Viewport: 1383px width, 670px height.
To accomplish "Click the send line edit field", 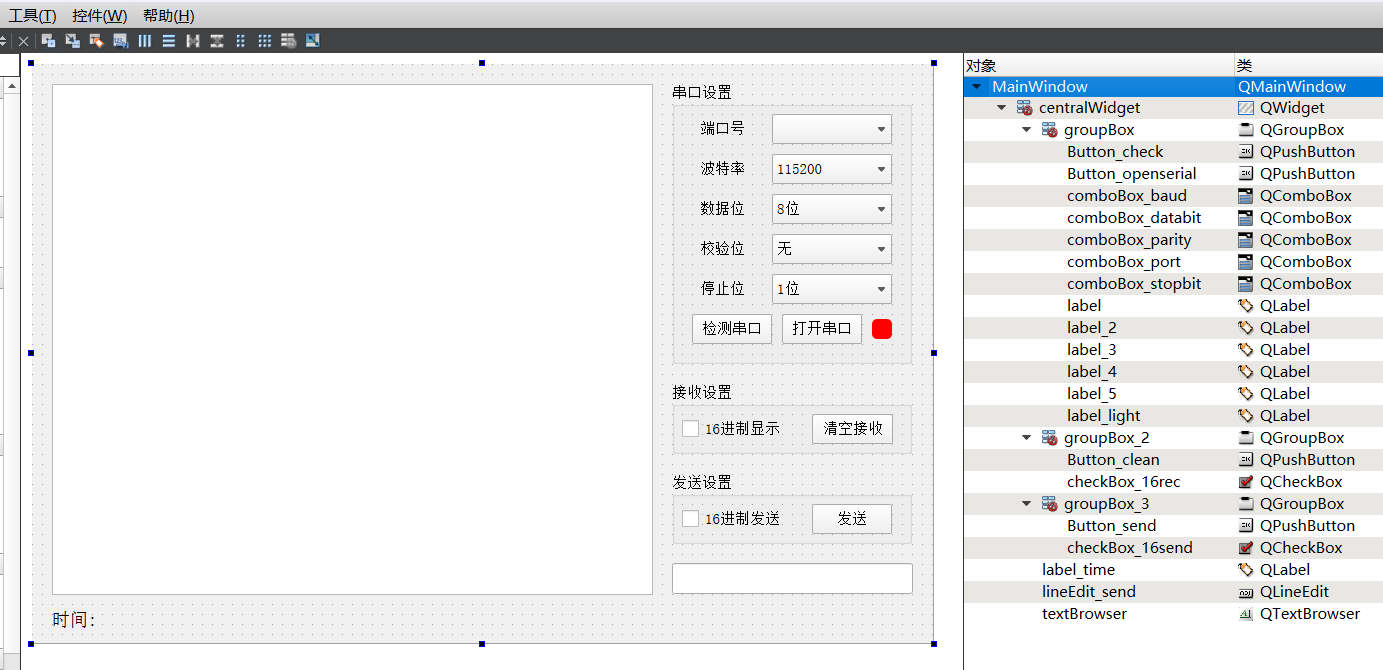I will click(792, 579).
